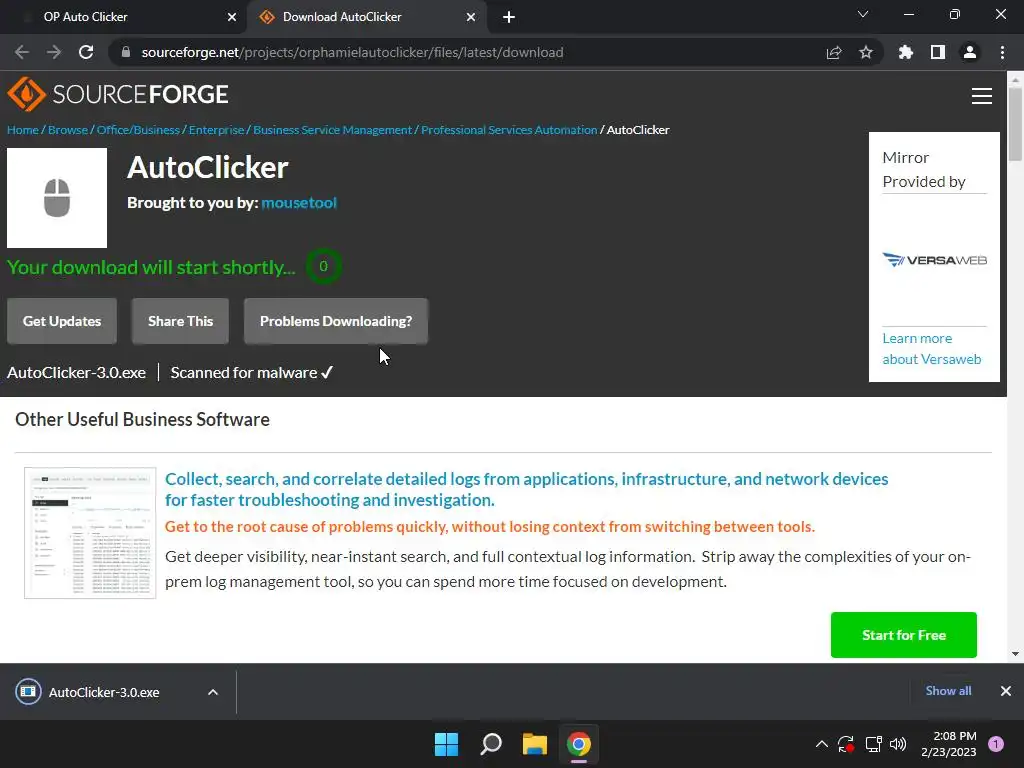The width and height of the screenshot is (1024, 768).
Task: Click the Get Updates button
Action: click(x=62, y=321)
